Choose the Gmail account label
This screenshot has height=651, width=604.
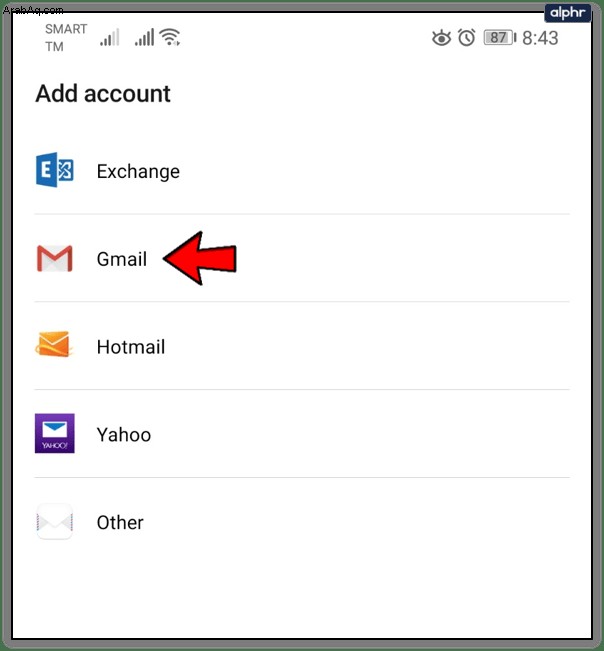point(122,259)
